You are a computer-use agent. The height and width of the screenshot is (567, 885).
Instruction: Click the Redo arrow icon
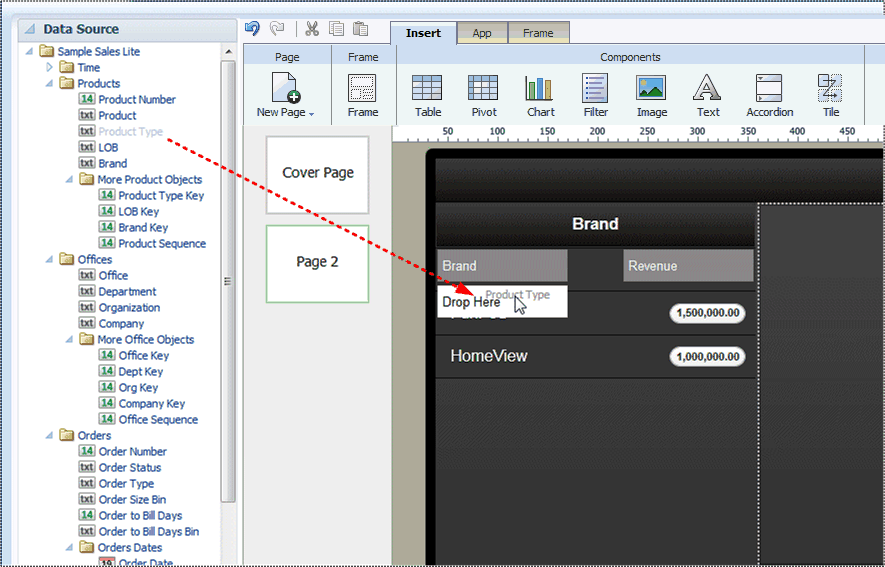[277, 28]
